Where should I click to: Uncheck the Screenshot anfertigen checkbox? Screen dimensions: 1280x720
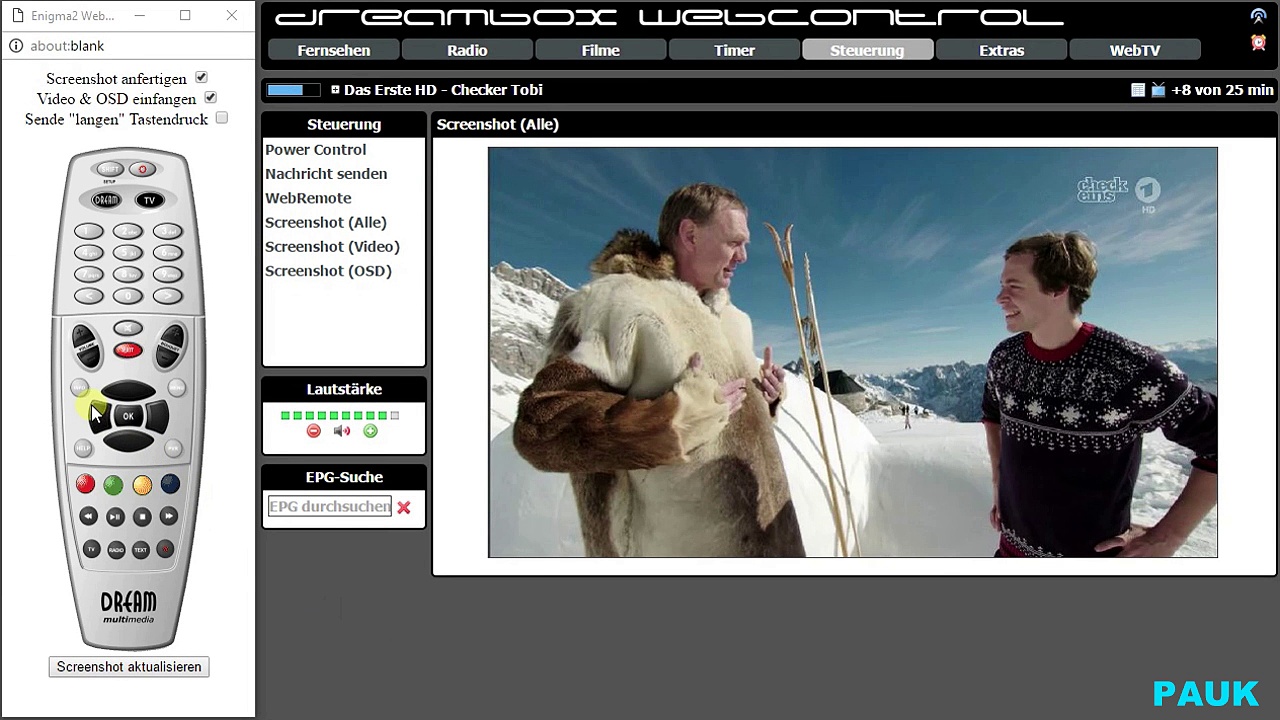(201, 78)
